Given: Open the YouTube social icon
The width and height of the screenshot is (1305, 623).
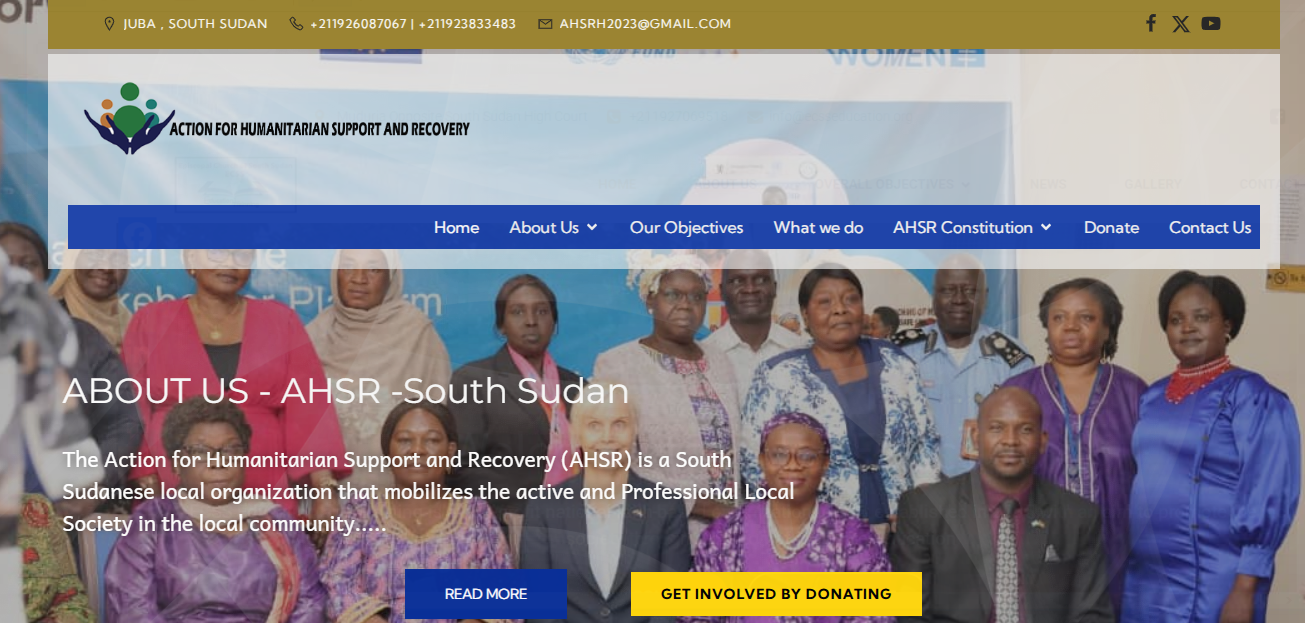Looking at the screenshot, I should click(1211, 23).
